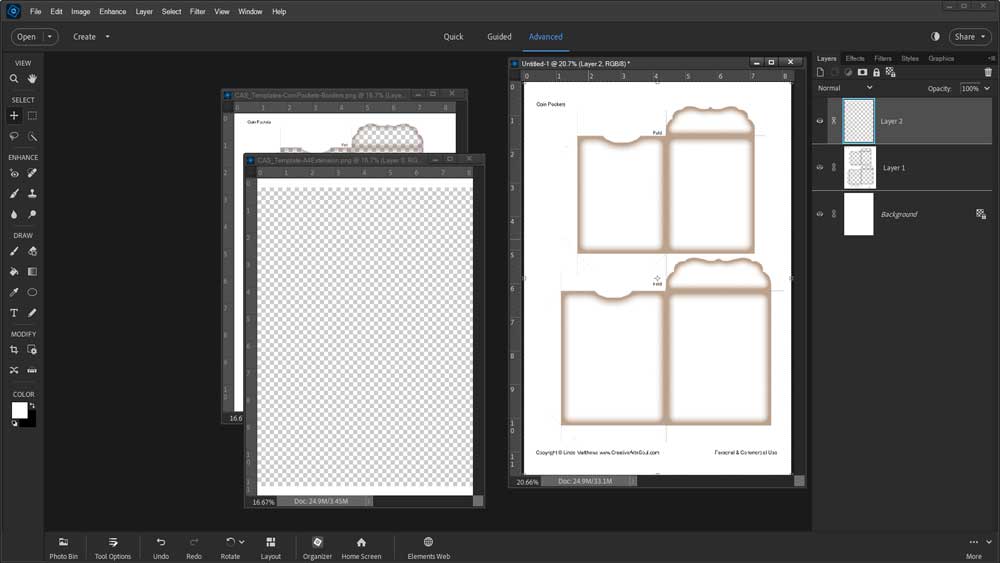Expand the More panels arrow

(x=989, y=542)
